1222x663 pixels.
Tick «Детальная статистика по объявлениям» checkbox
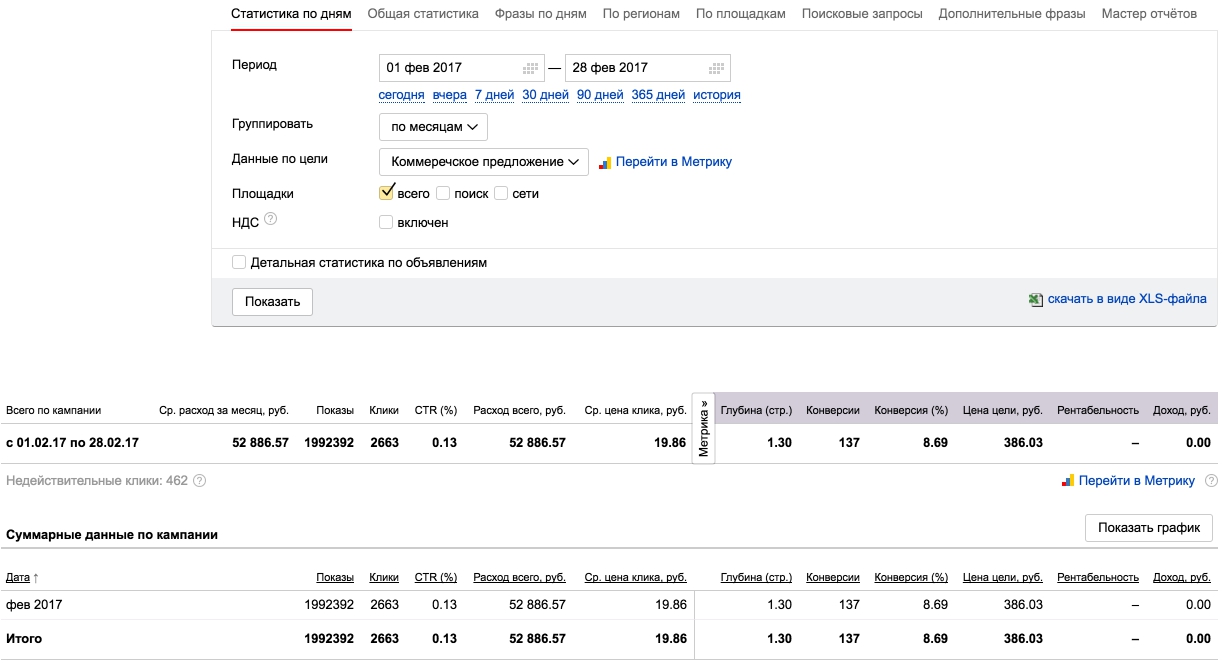239,262
